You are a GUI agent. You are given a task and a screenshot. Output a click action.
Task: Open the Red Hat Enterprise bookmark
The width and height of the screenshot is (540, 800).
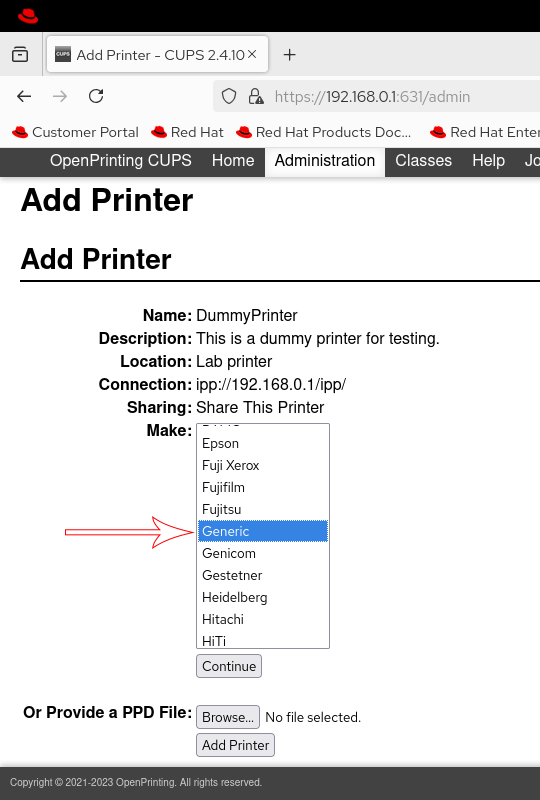tap(484, 132)
